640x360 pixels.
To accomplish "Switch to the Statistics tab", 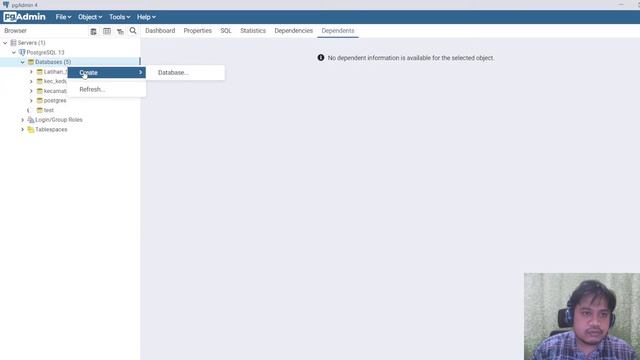I will tap(253, 31).
